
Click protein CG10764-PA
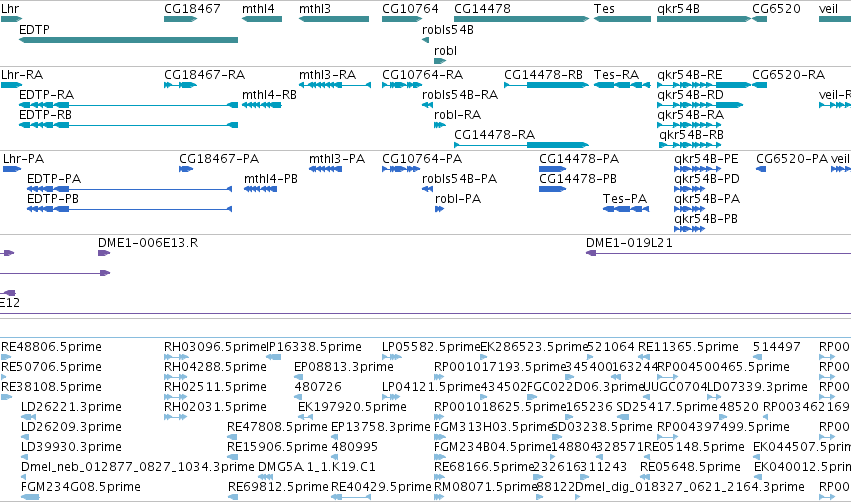click(x=422, y=158)
